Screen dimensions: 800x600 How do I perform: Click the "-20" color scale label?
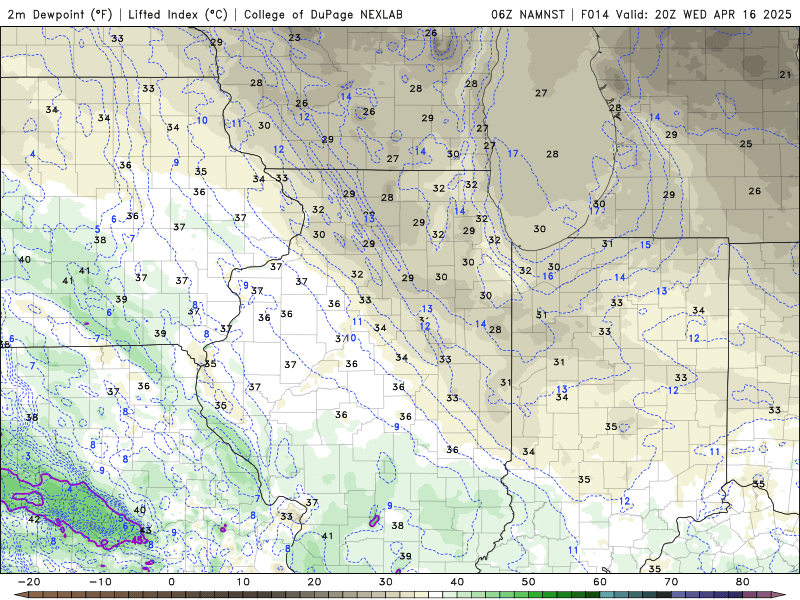click(29, 582)
